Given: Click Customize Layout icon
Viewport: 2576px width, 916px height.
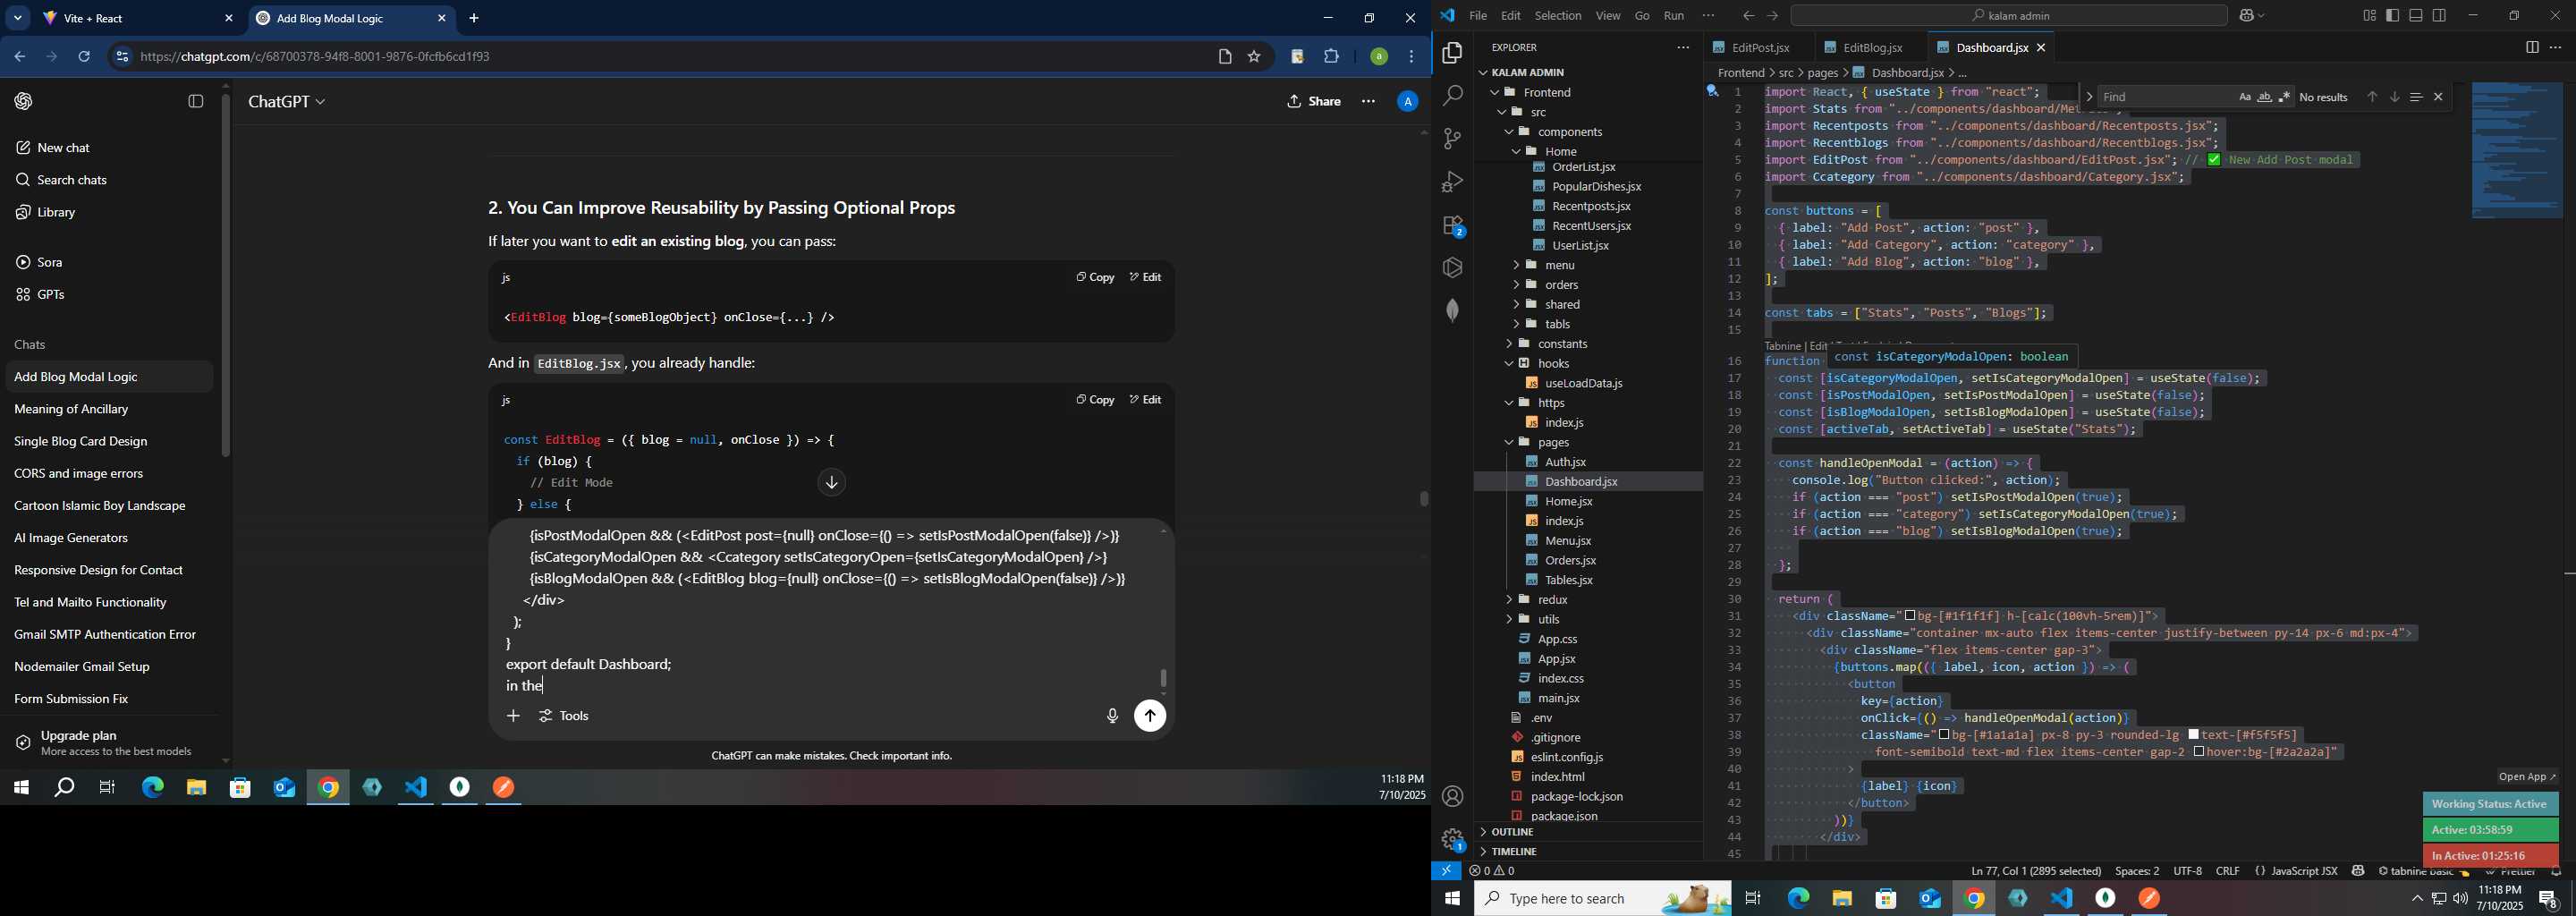Looking at the screenshot, I should point(2369,16).
